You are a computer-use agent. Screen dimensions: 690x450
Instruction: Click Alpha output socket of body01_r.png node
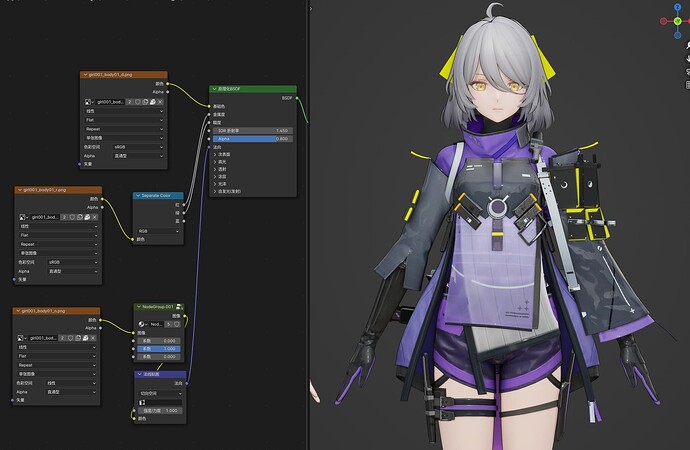102,207
